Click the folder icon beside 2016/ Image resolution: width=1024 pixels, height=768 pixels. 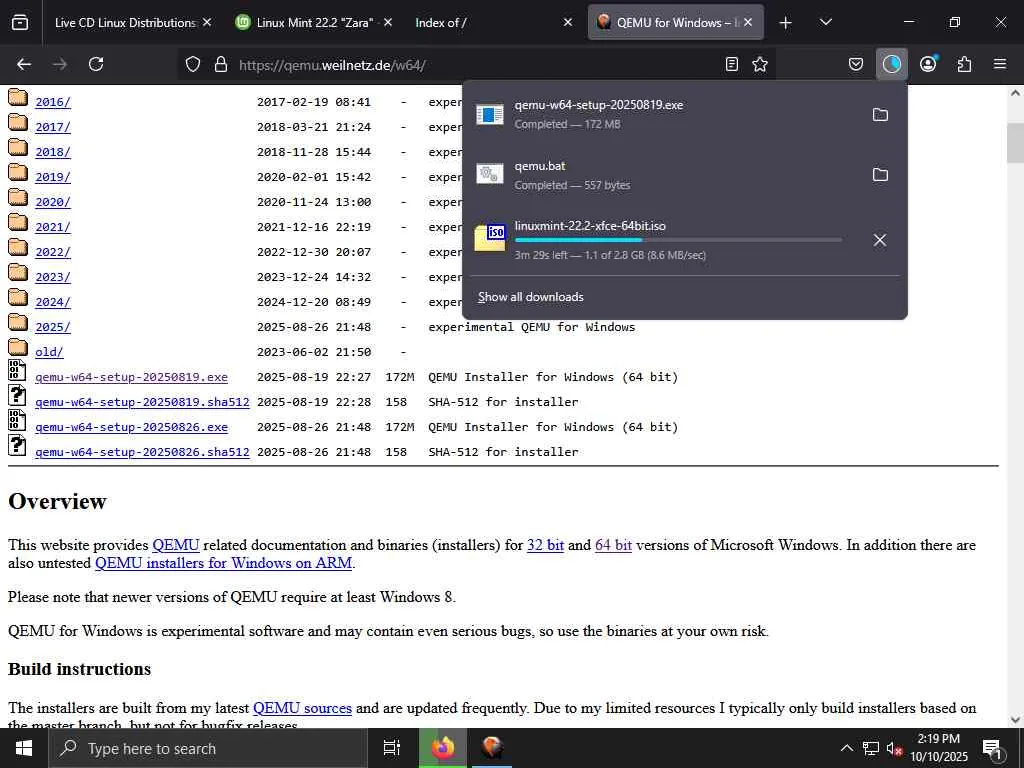coord(18,98)
